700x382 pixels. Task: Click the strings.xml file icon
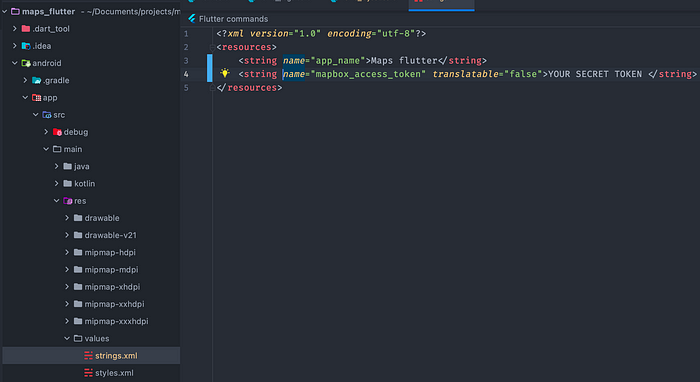coord(88,356)
